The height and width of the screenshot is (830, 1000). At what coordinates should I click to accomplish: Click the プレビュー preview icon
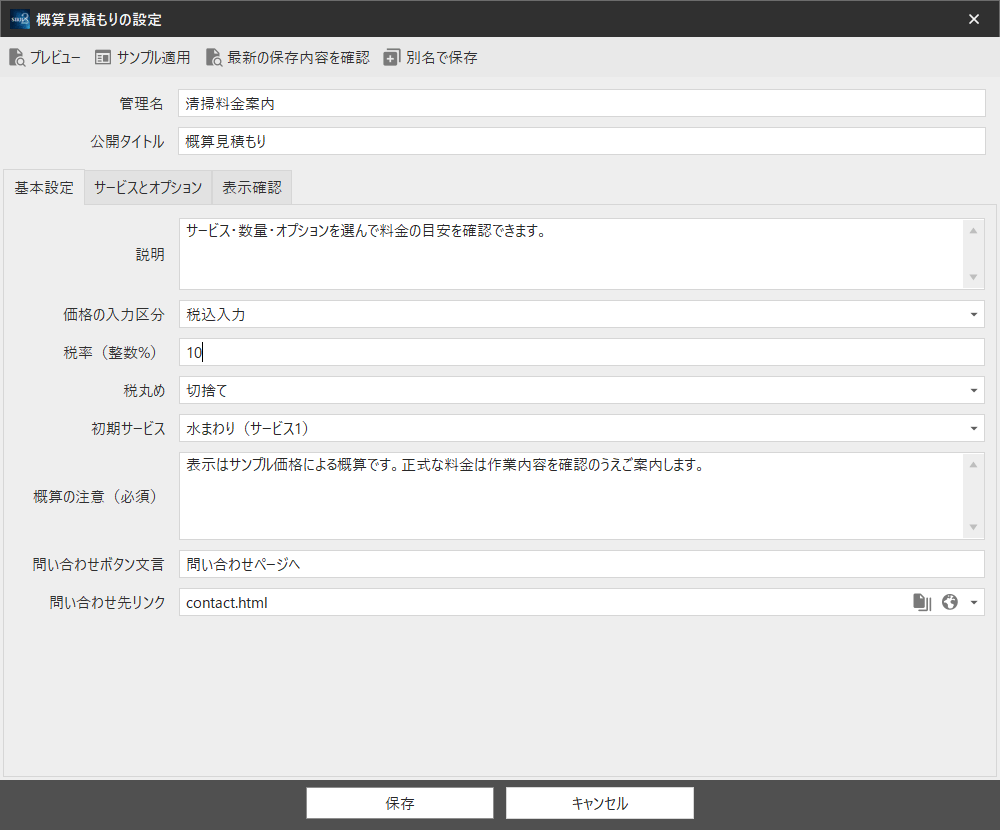pyautogui.click(x=17, y=57)
